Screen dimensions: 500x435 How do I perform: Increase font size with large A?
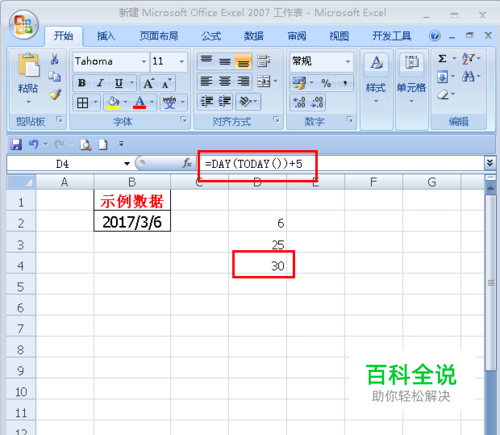149,83
